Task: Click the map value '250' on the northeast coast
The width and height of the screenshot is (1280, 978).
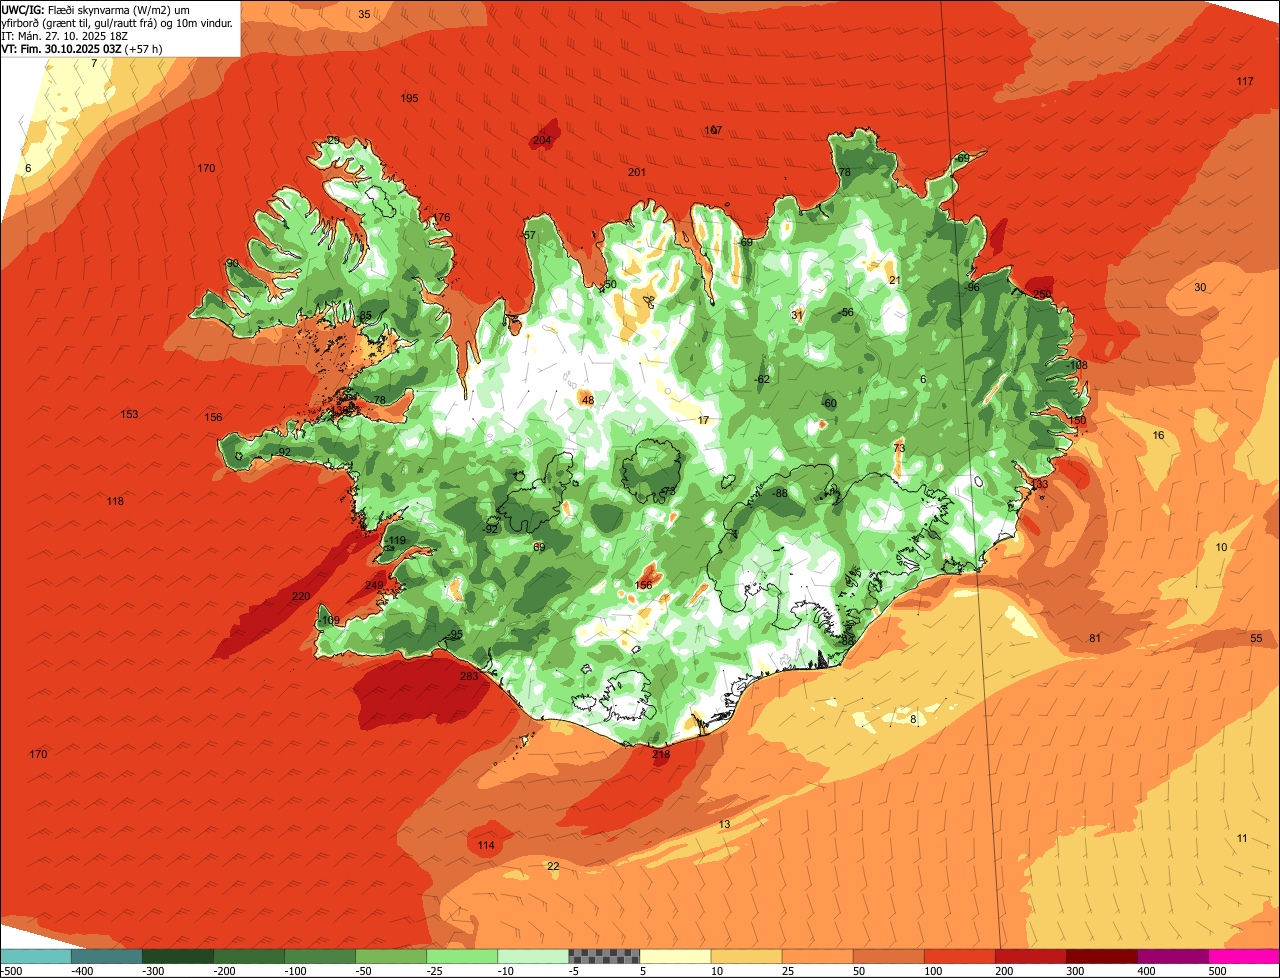Action: point(1042,294)
